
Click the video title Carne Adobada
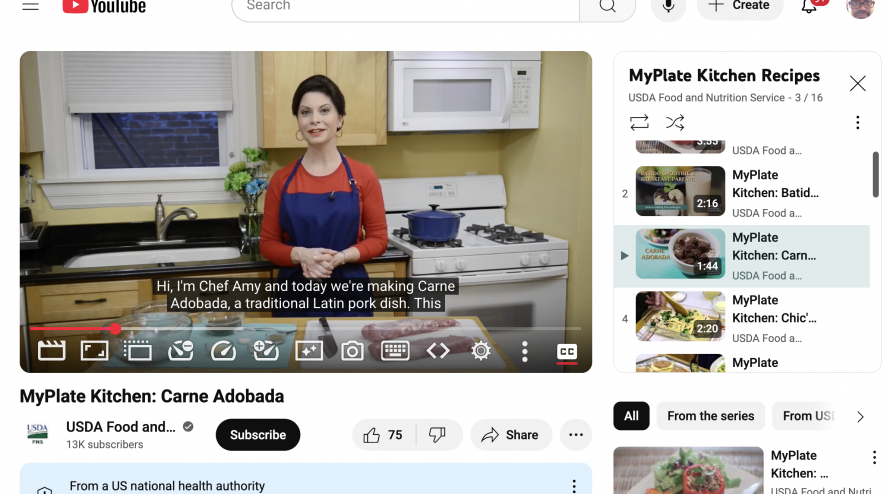pyautogui.click(x=152, y=396)
